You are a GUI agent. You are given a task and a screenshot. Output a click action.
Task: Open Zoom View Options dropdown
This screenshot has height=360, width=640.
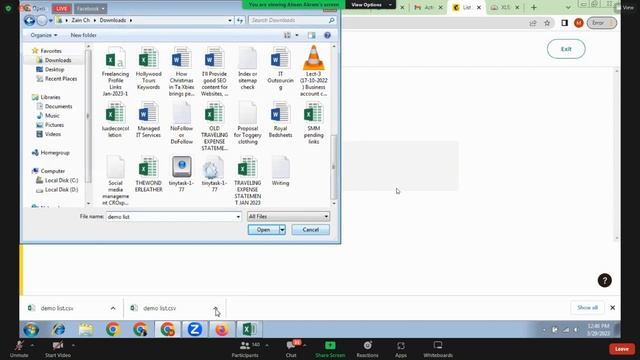pos(371,4)
